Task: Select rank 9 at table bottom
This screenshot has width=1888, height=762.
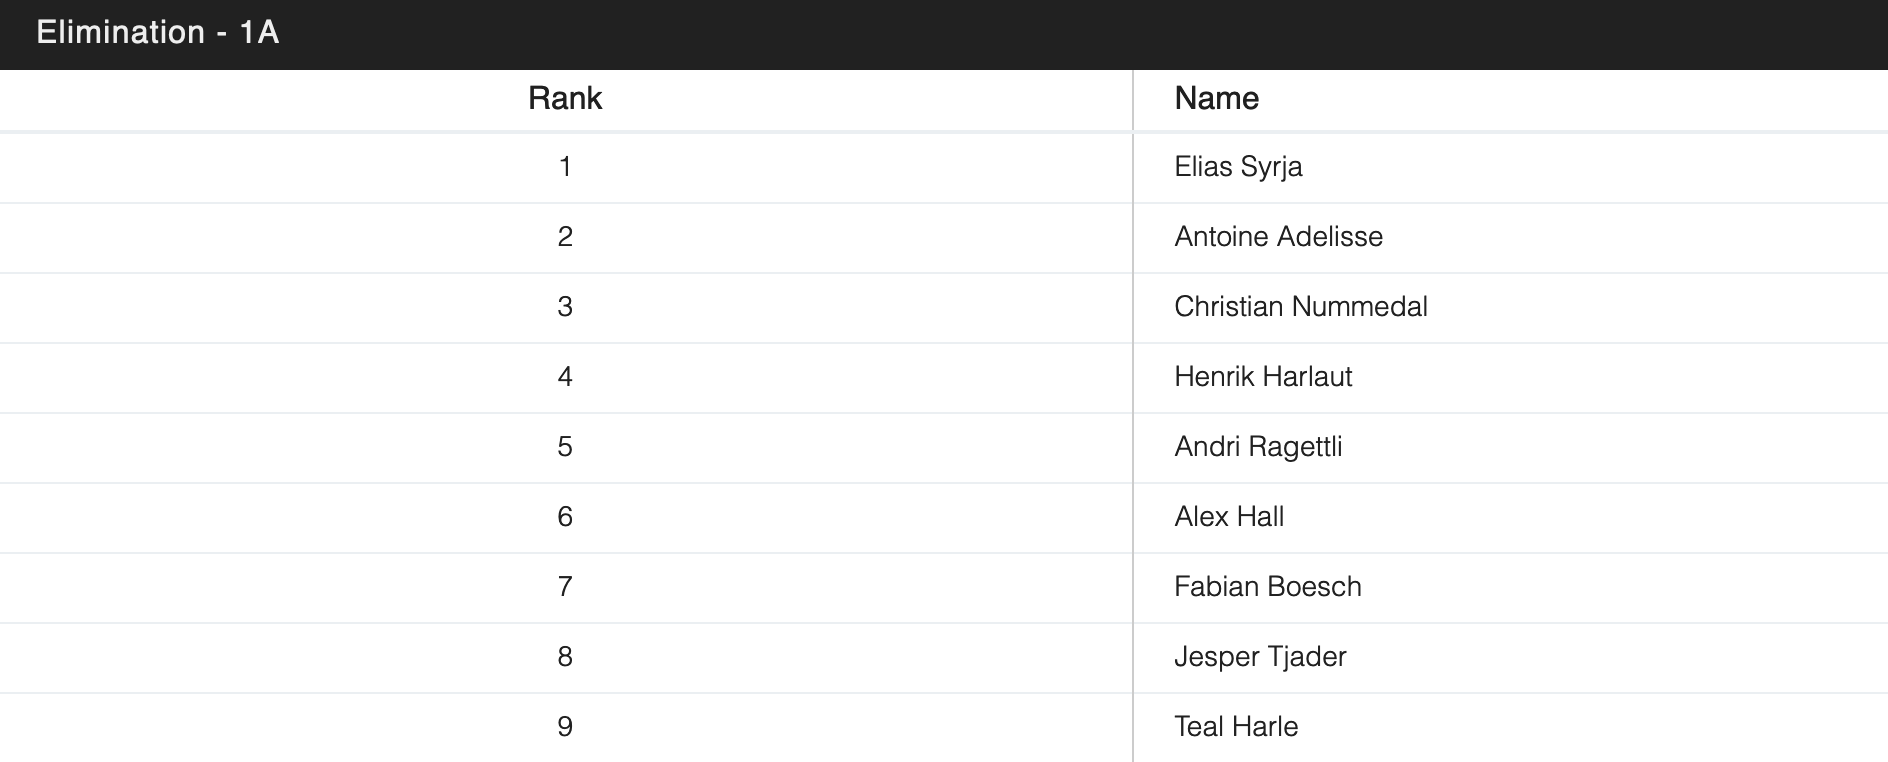Action: tap(565, 727)
